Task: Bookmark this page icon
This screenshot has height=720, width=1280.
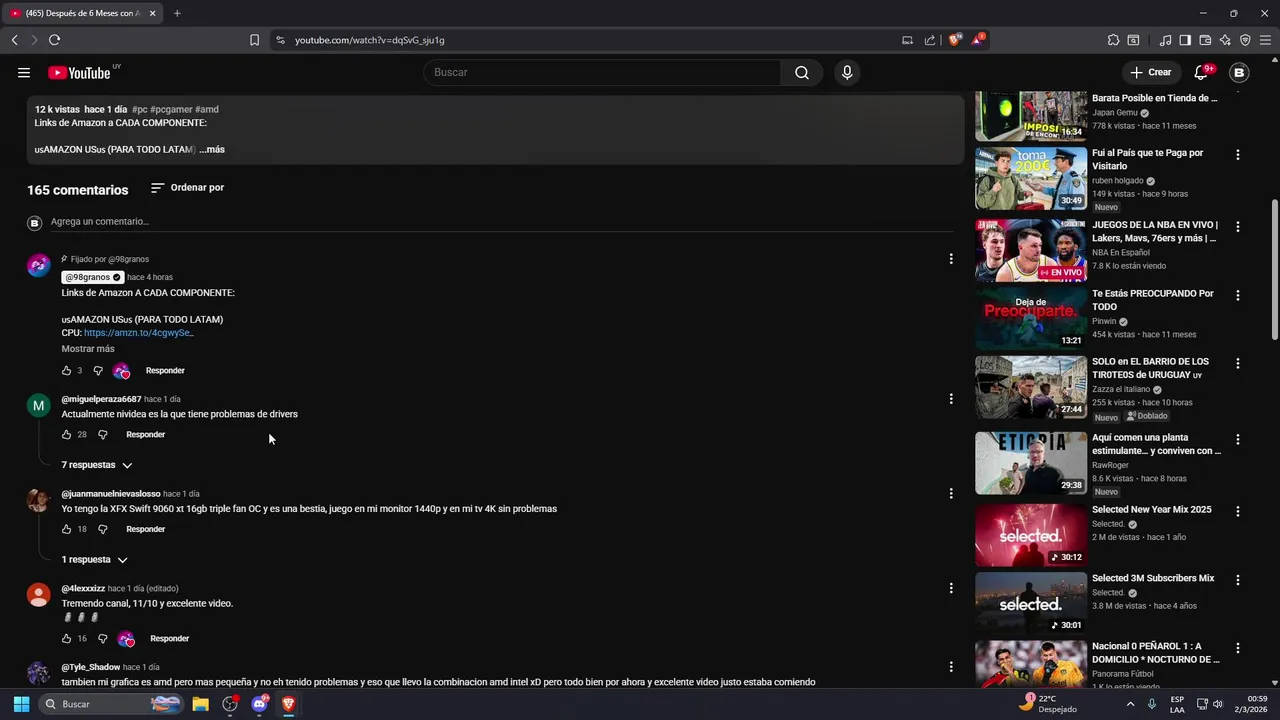Action: (254, 40)
